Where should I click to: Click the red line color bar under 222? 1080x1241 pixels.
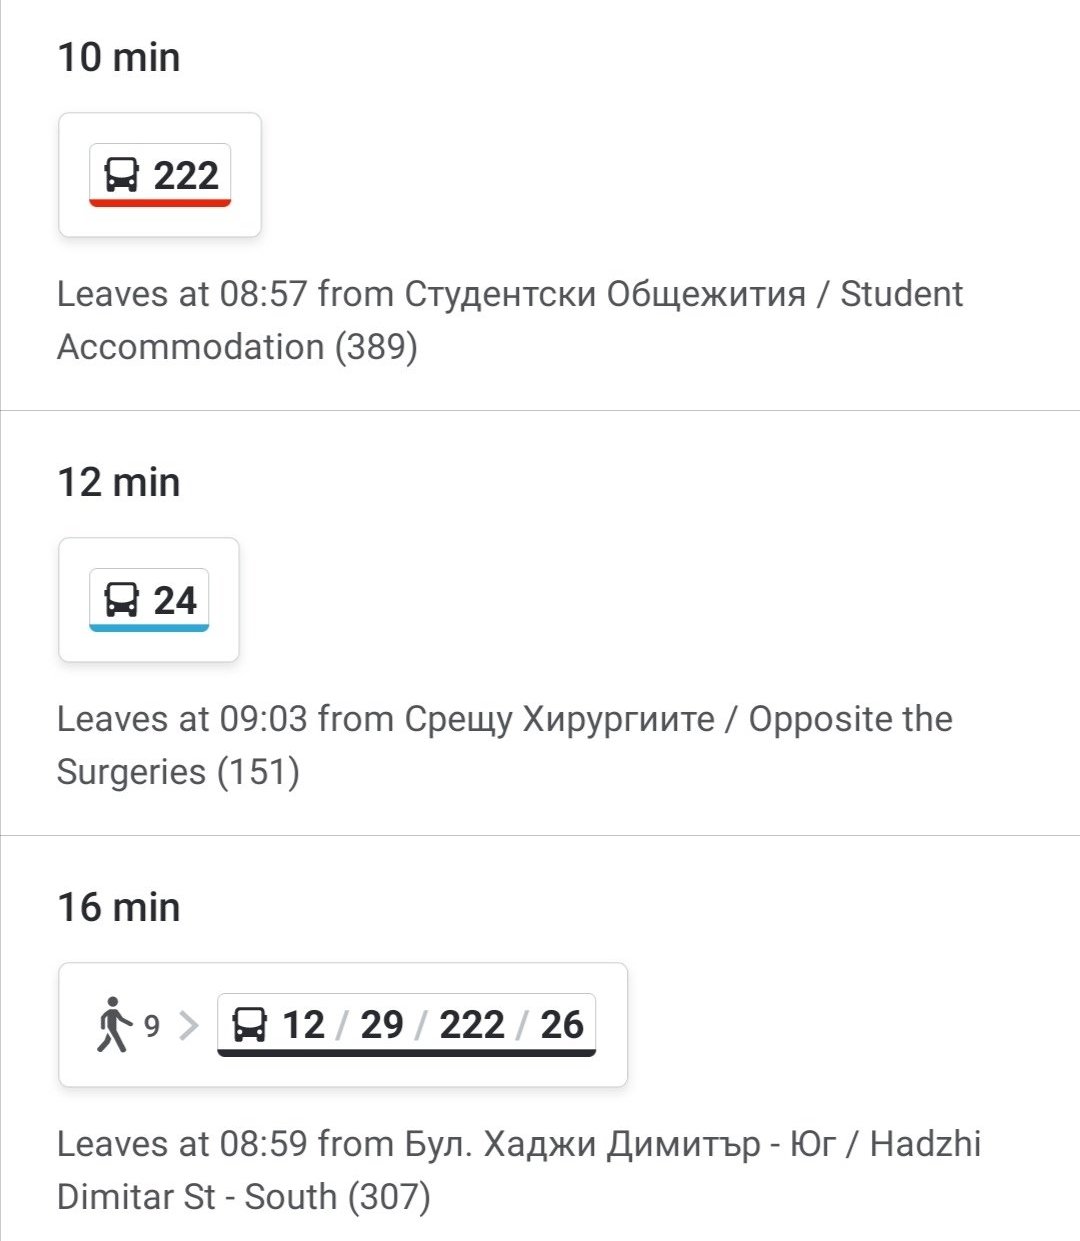point(160,203)
